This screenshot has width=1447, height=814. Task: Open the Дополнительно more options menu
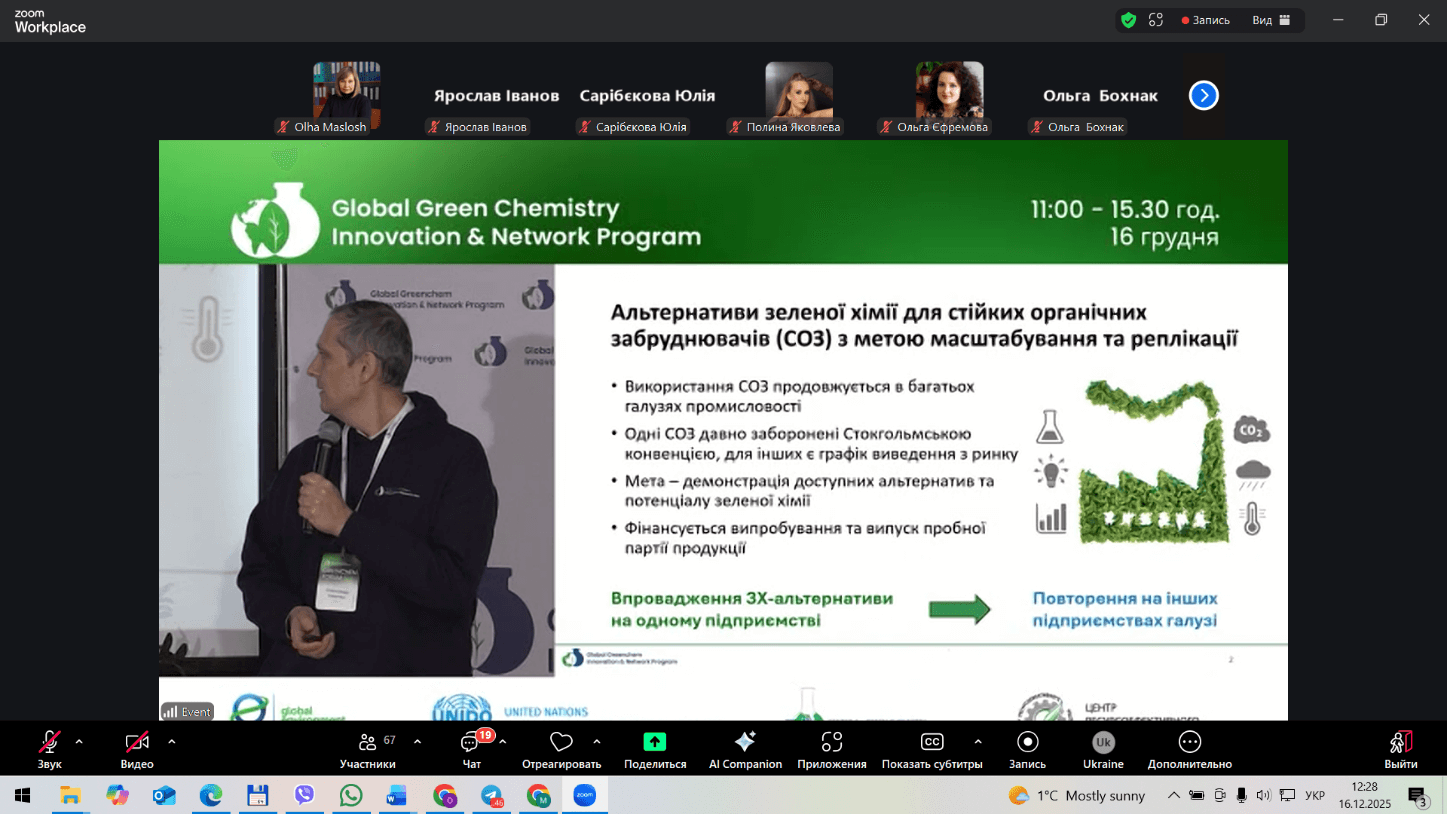coord(1189,748)
